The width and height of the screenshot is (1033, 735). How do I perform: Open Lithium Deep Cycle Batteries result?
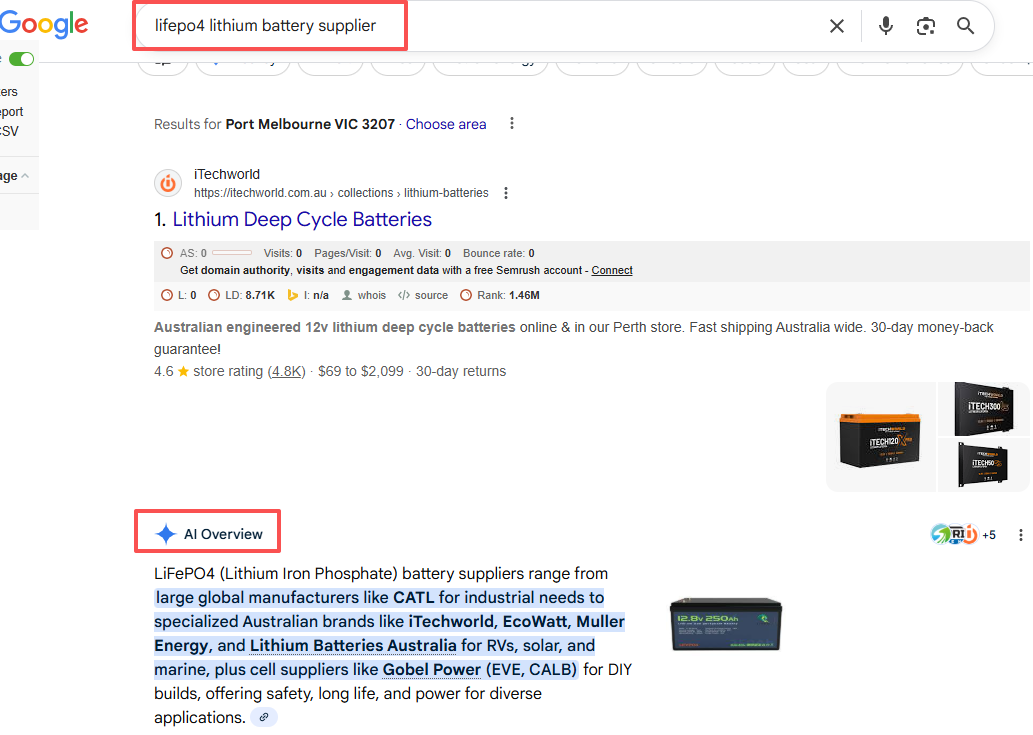coord(302,219)
